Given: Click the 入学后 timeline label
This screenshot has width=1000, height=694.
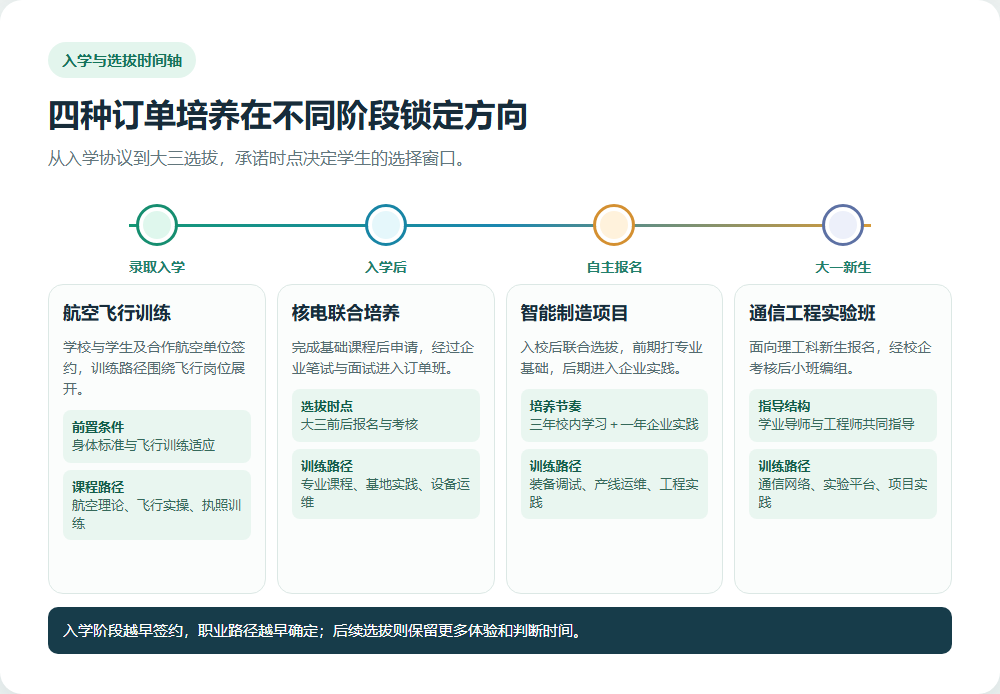Looking at the screenshot, I should tap(386, 267).
